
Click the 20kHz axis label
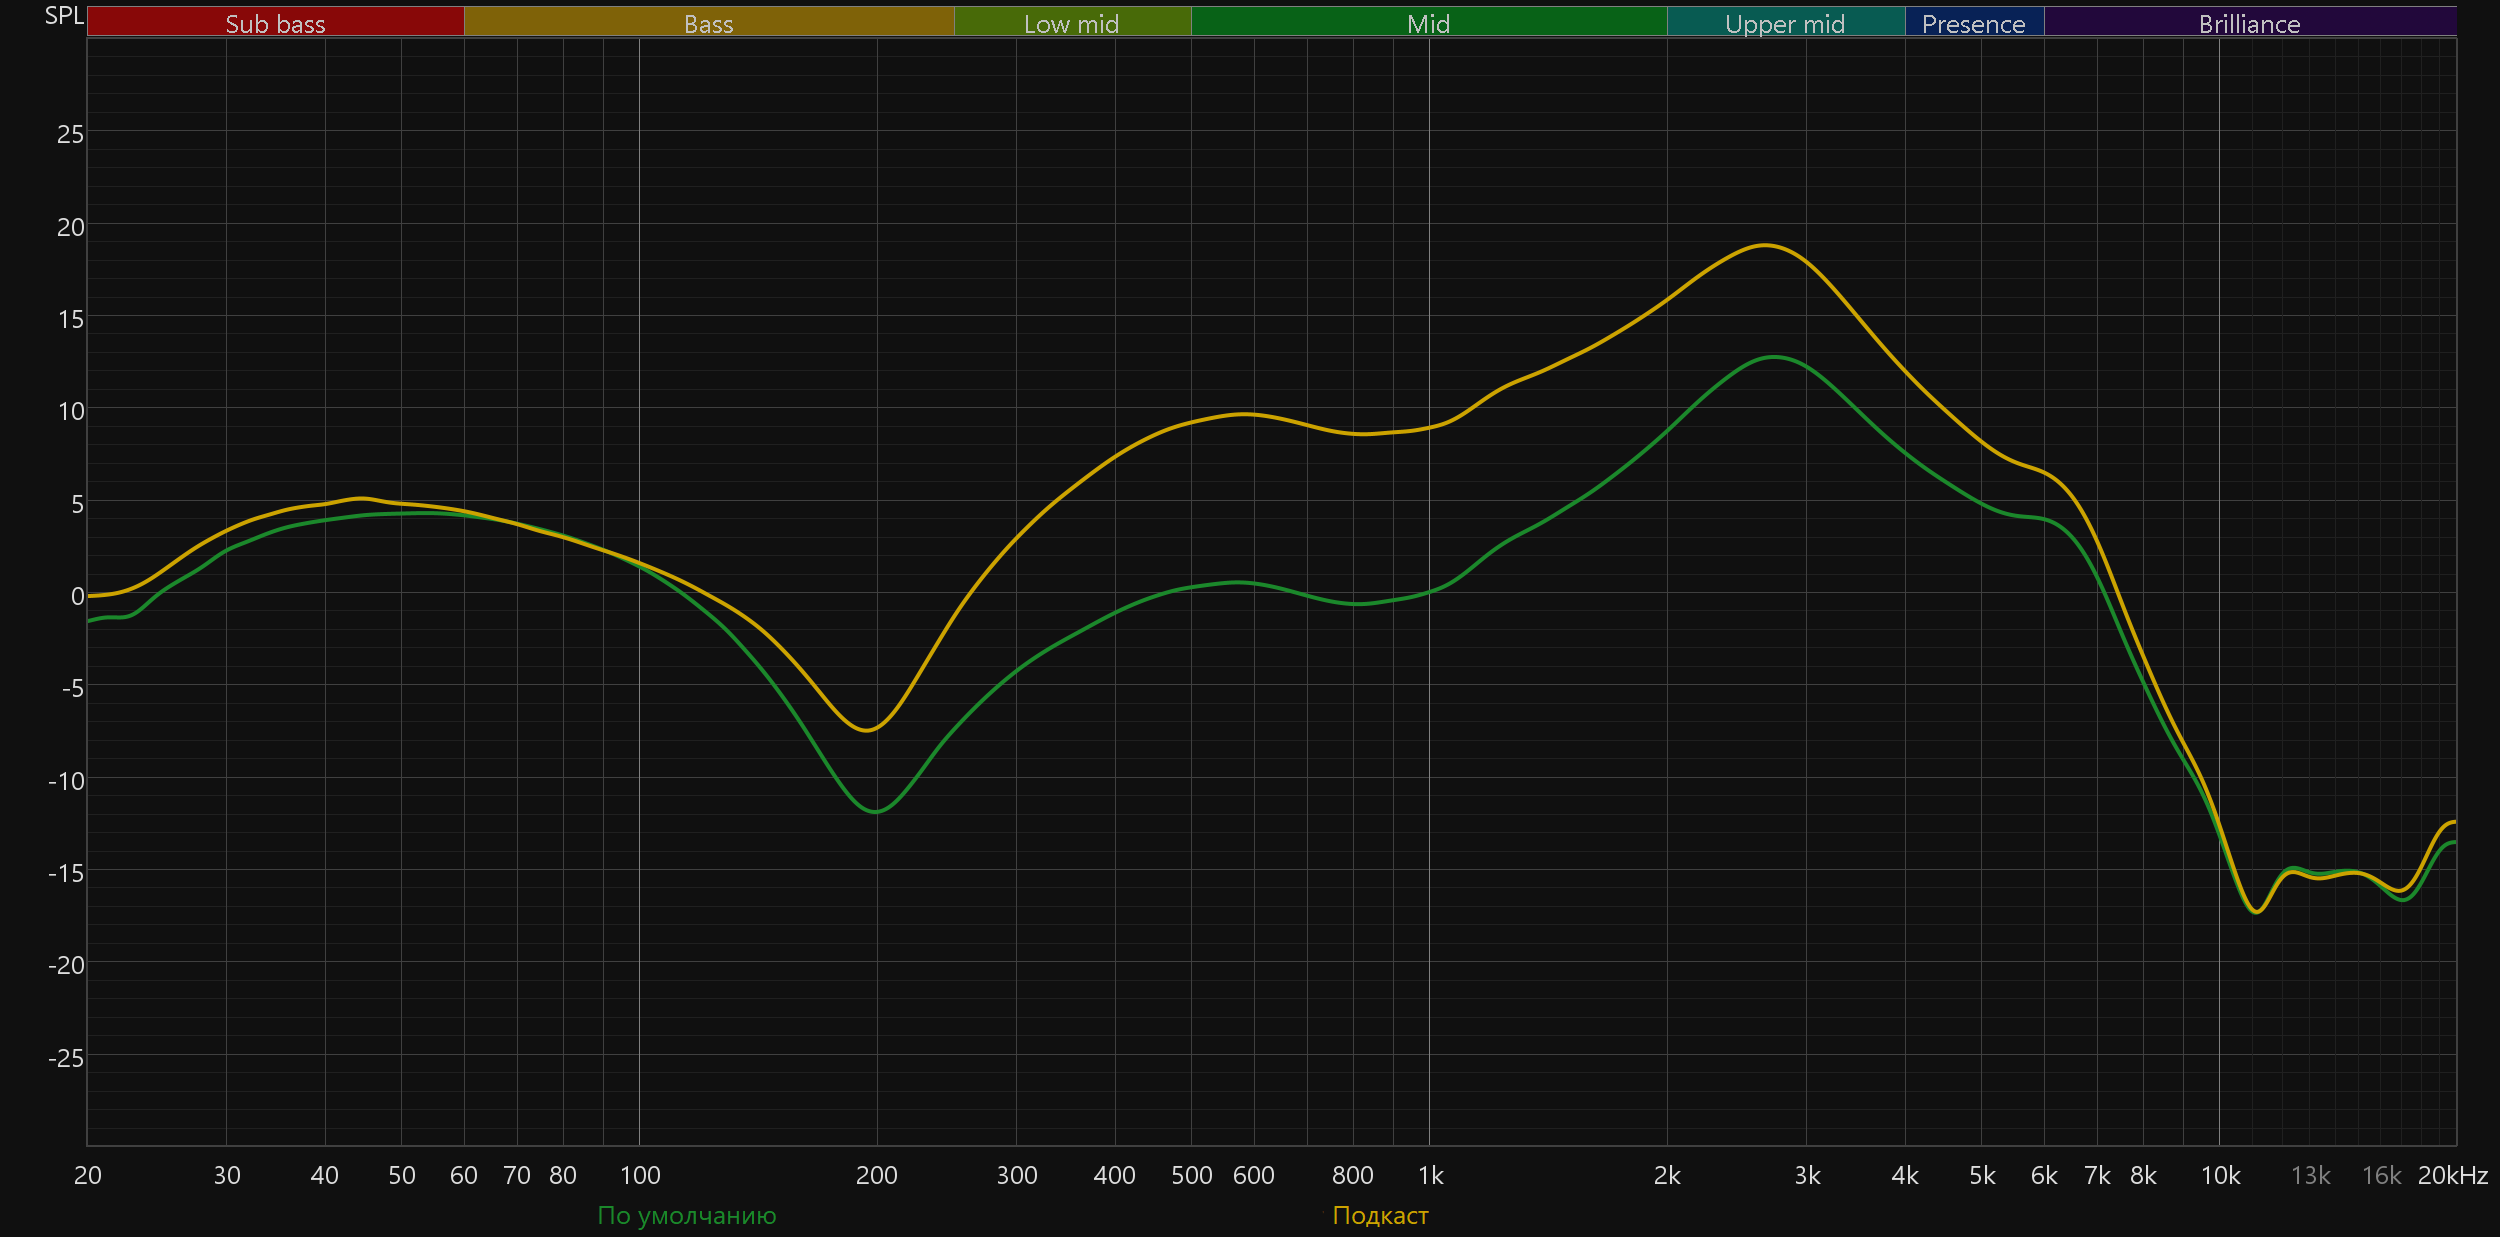[2452, 1175]
